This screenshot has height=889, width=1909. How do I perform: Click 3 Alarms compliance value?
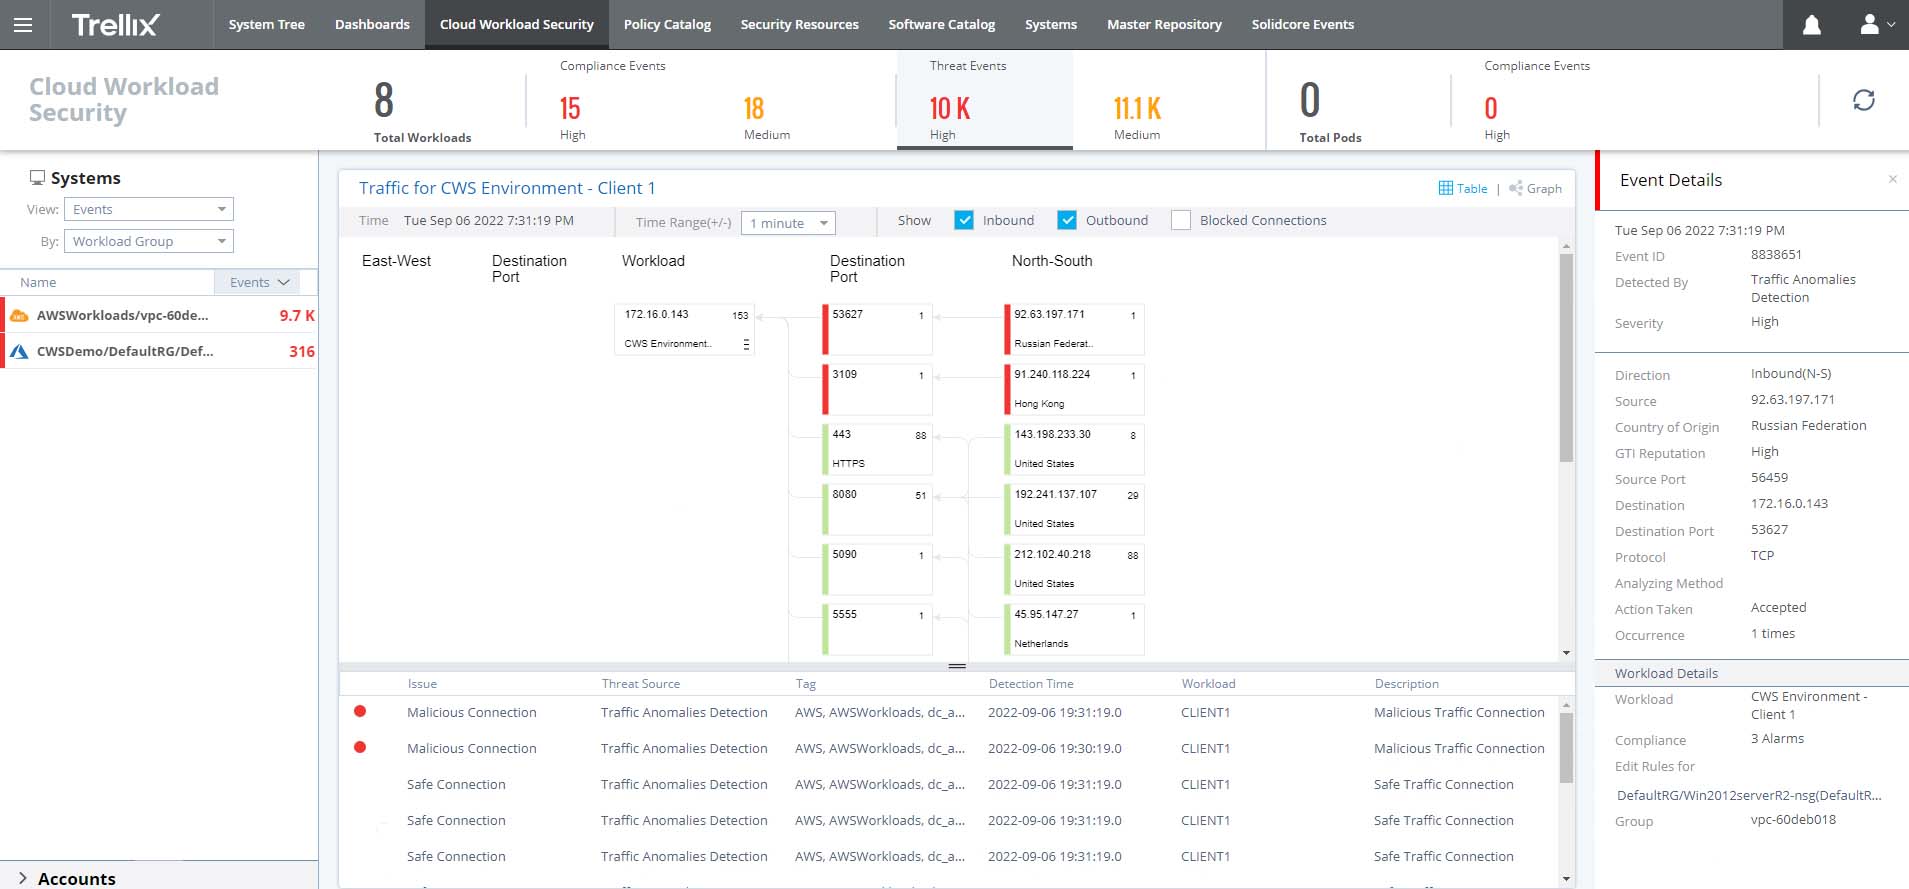click(x=1777, y=738)
